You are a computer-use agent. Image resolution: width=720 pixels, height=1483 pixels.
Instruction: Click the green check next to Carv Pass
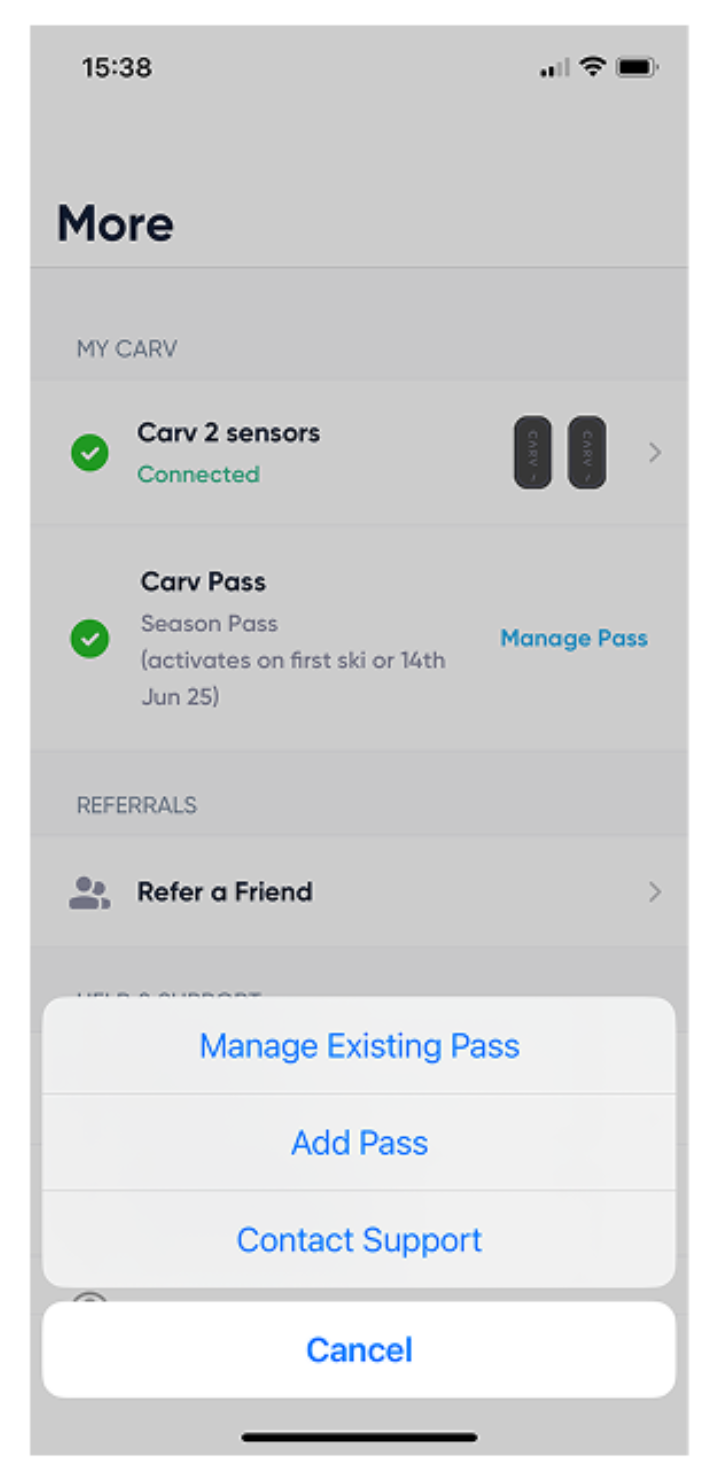click(x=90, y=638)
